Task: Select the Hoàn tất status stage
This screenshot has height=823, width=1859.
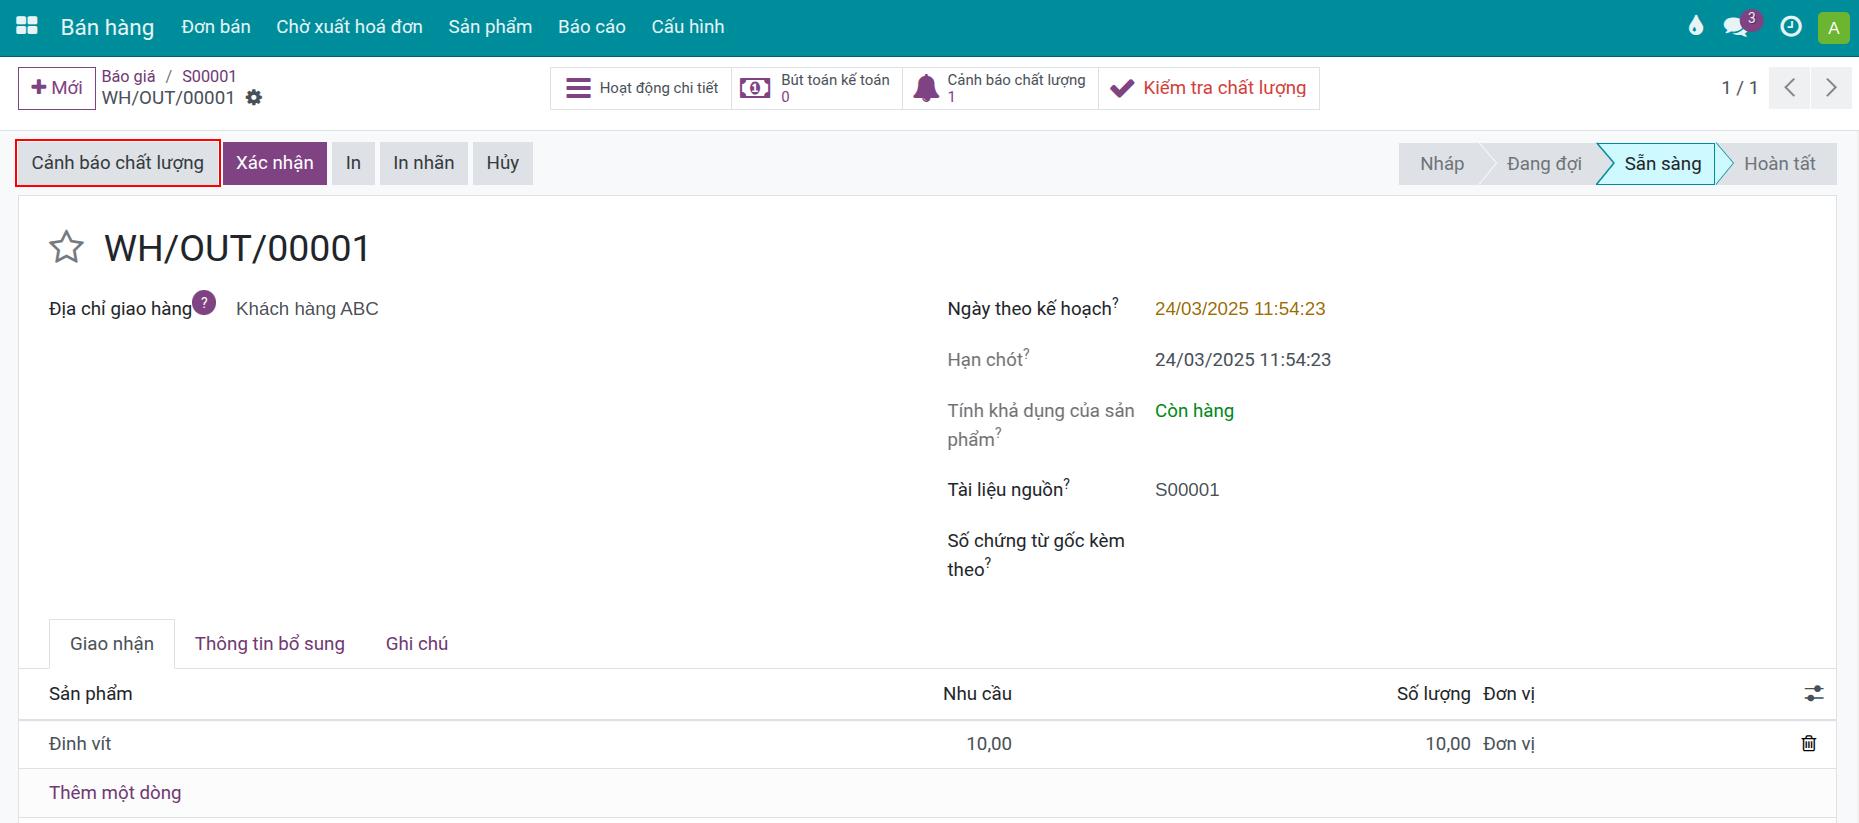Action: 1779,164
